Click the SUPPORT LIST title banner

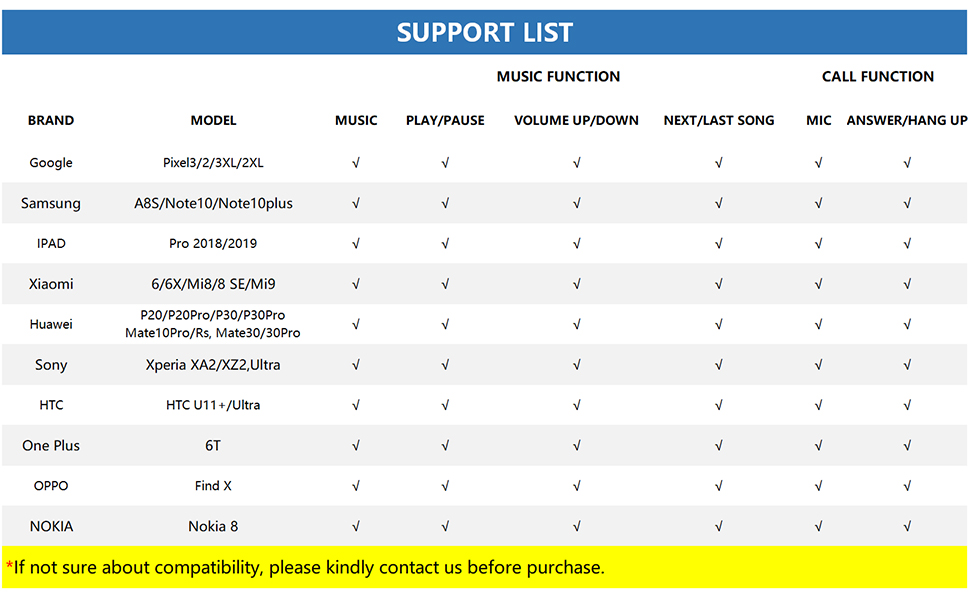click(485, 31)
